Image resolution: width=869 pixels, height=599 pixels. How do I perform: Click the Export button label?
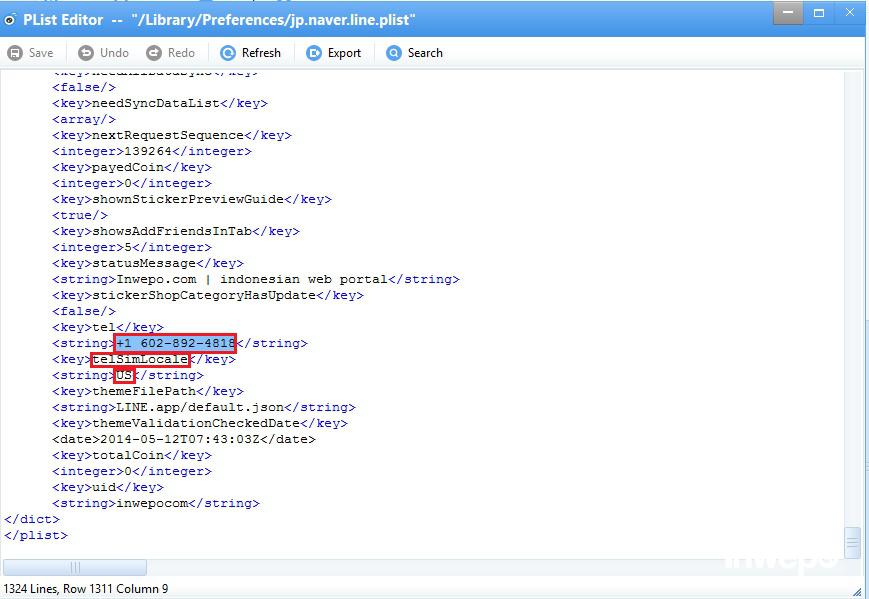[344, 53]
